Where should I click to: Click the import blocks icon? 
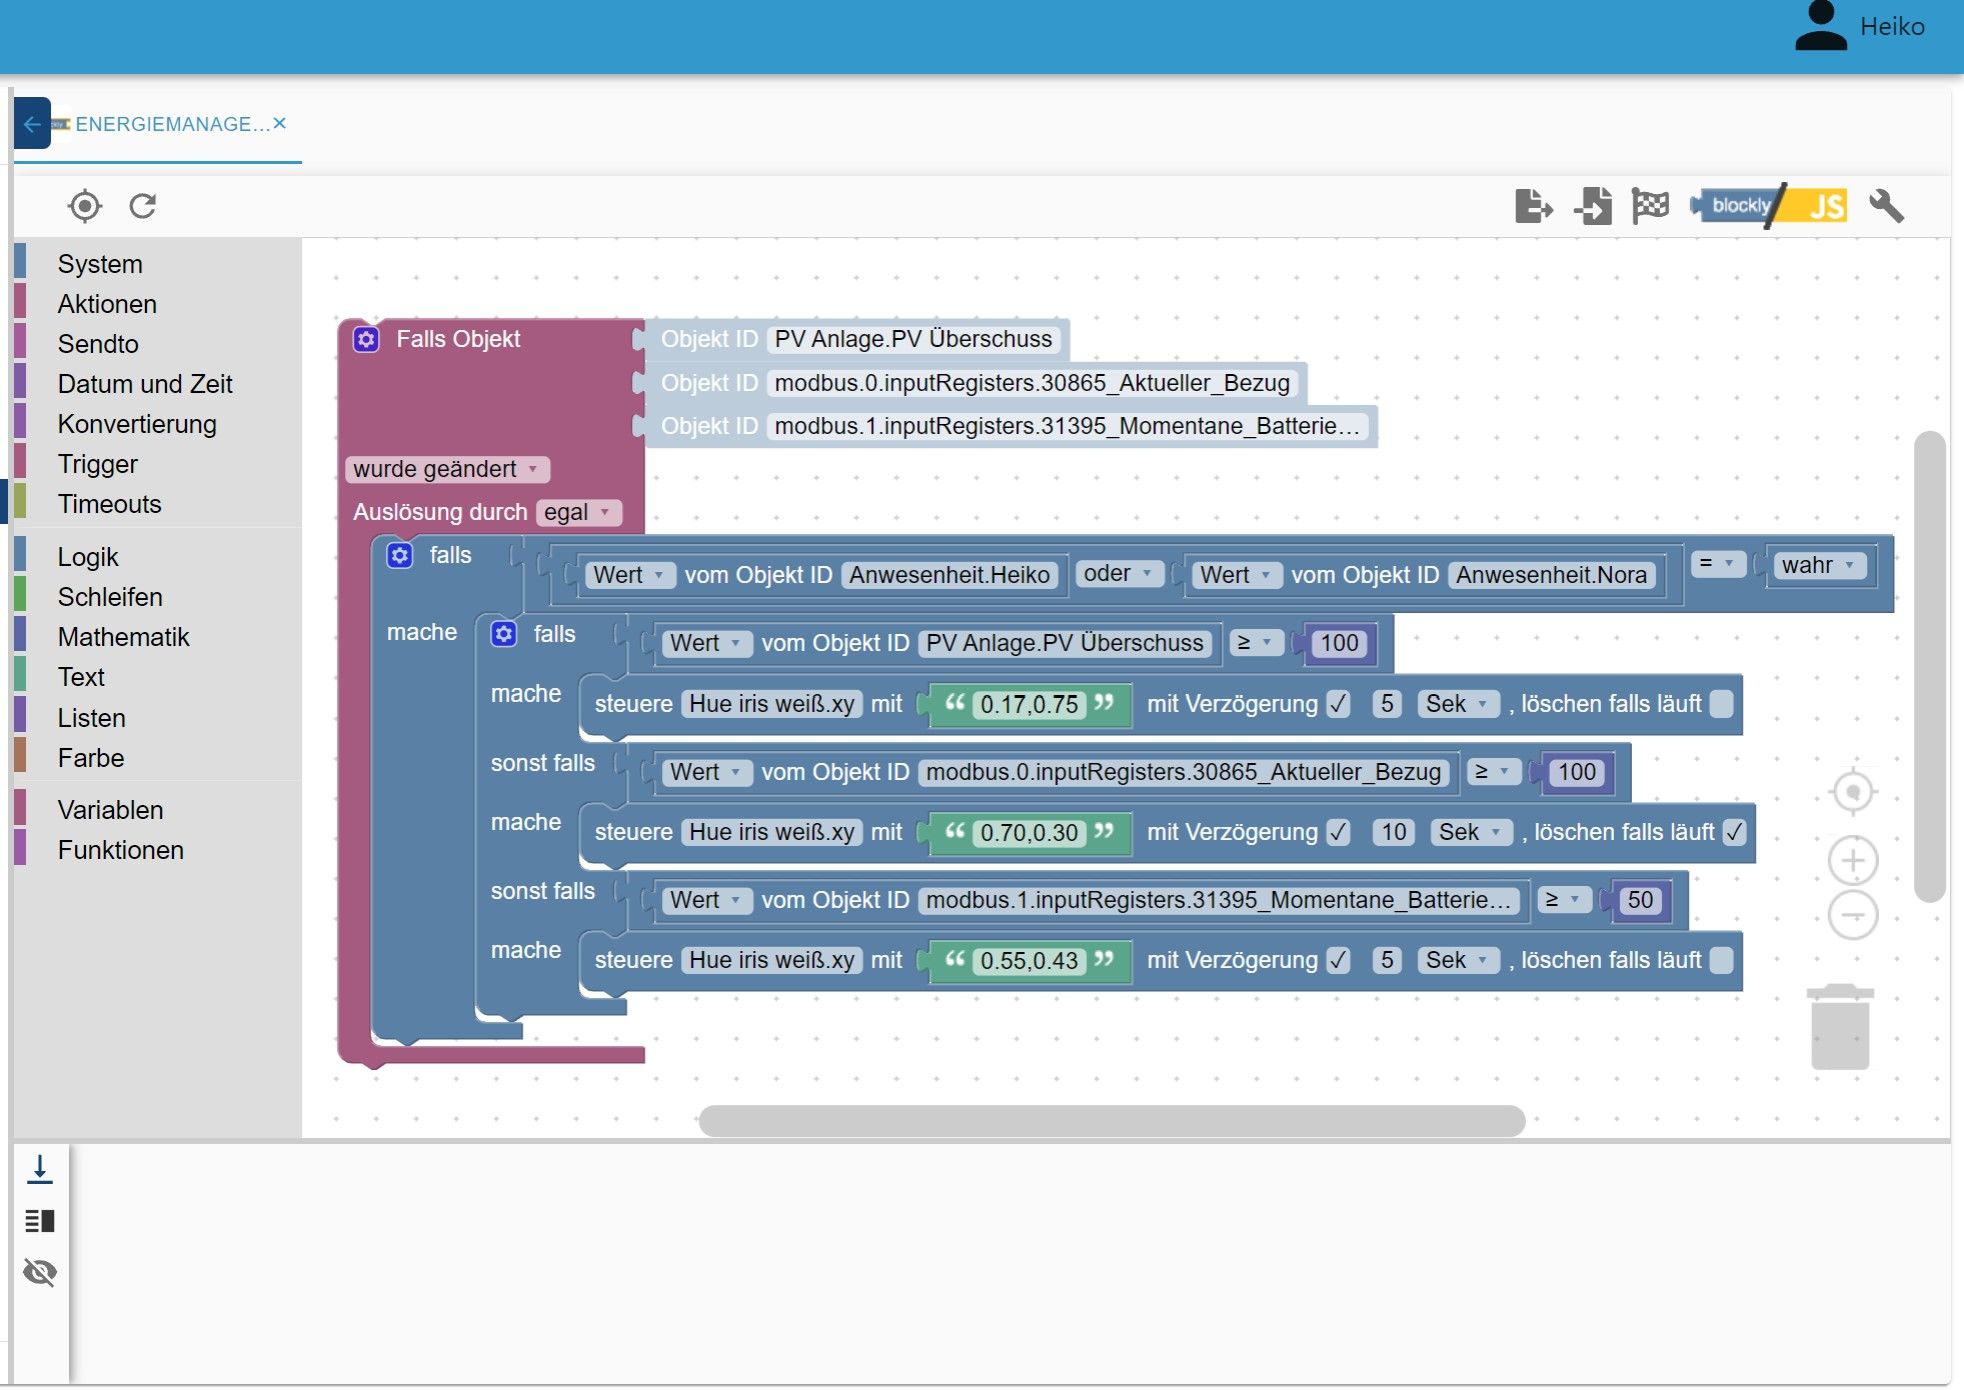click(x=1593, y=207)
